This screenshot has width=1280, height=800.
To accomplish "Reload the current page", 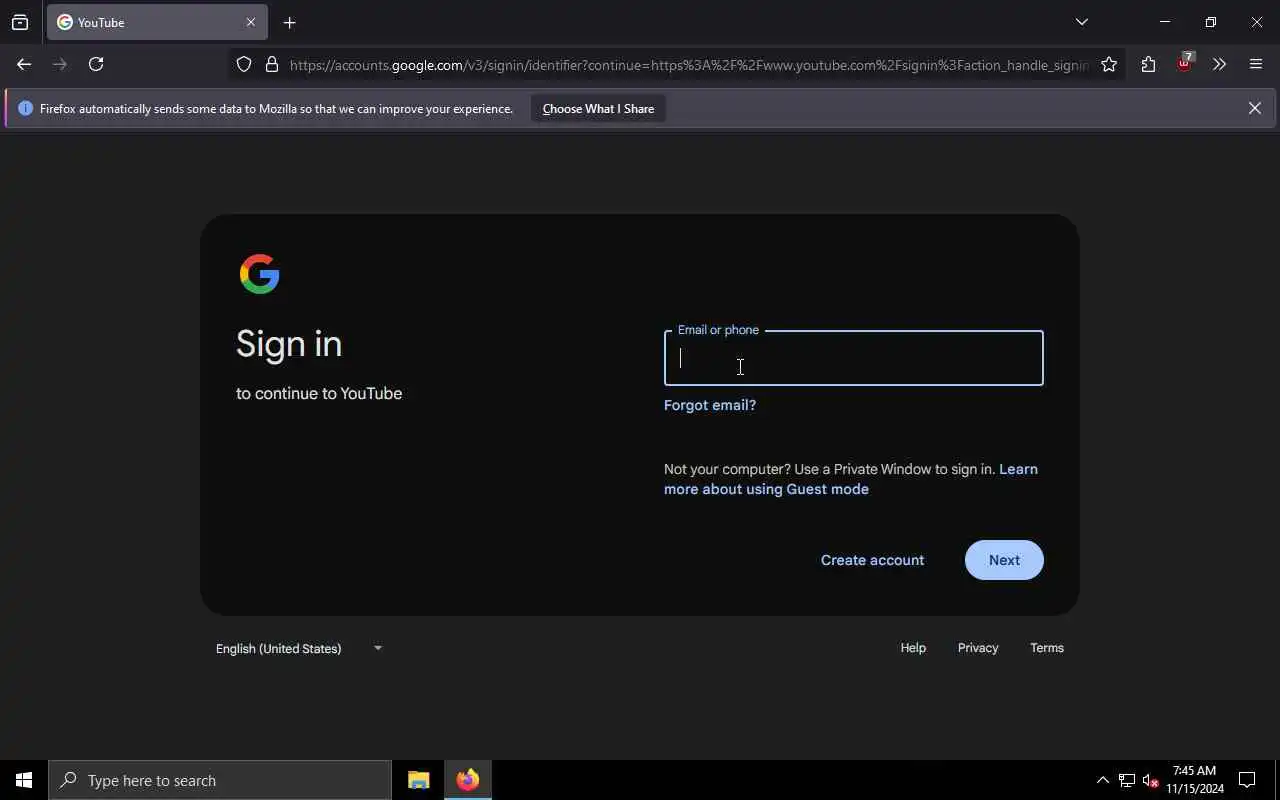I will pos(96,64).
